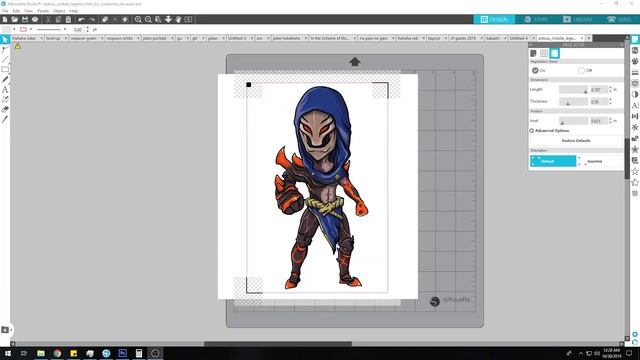Image resolution: width=640 pixels, height=360 pixels.
Task: Expand the library folder flyout arrow
Action: pos(11,330)
